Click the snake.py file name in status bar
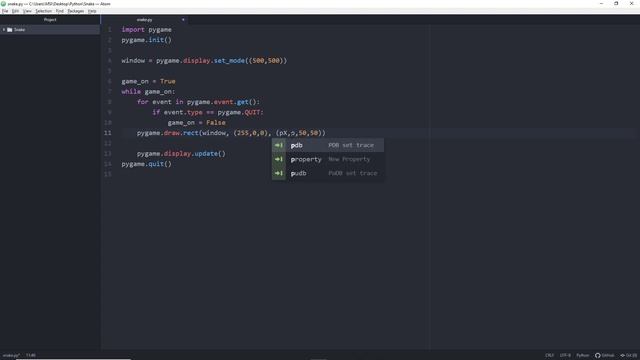Screen dimensions: 640x360 point(11,356)
